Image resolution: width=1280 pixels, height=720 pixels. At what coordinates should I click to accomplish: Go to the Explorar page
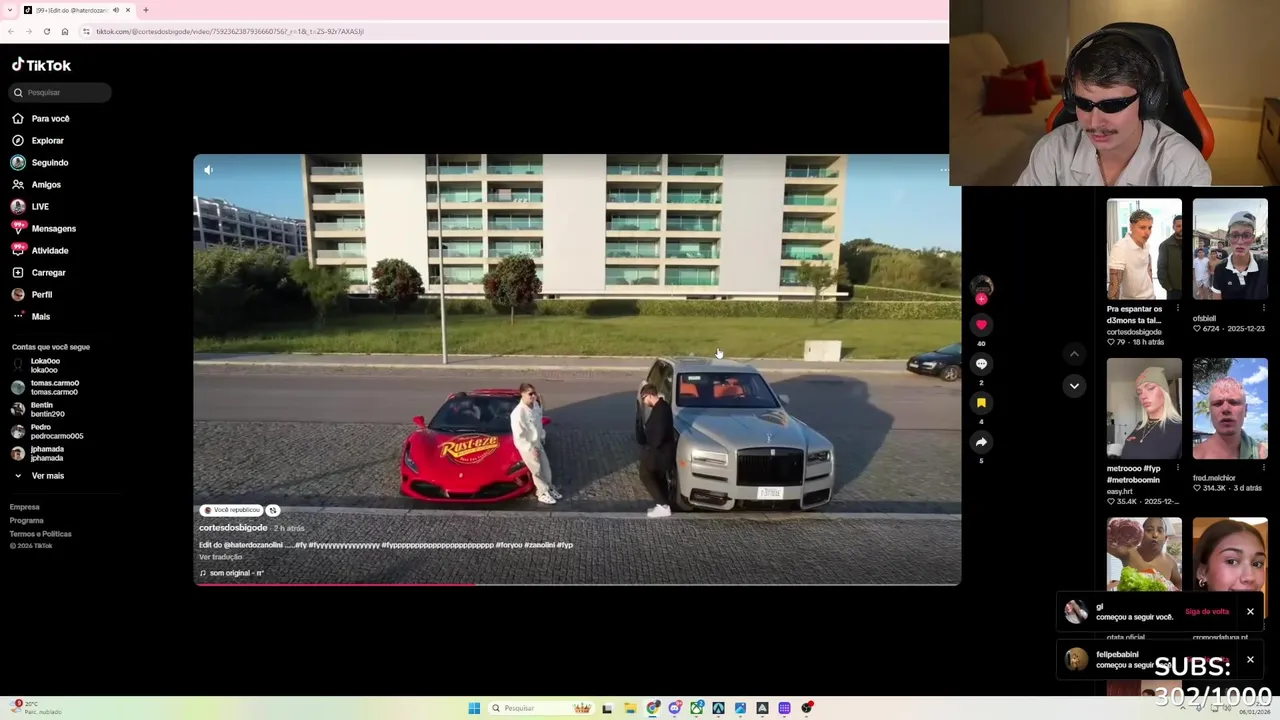click(x=37, y=140)
